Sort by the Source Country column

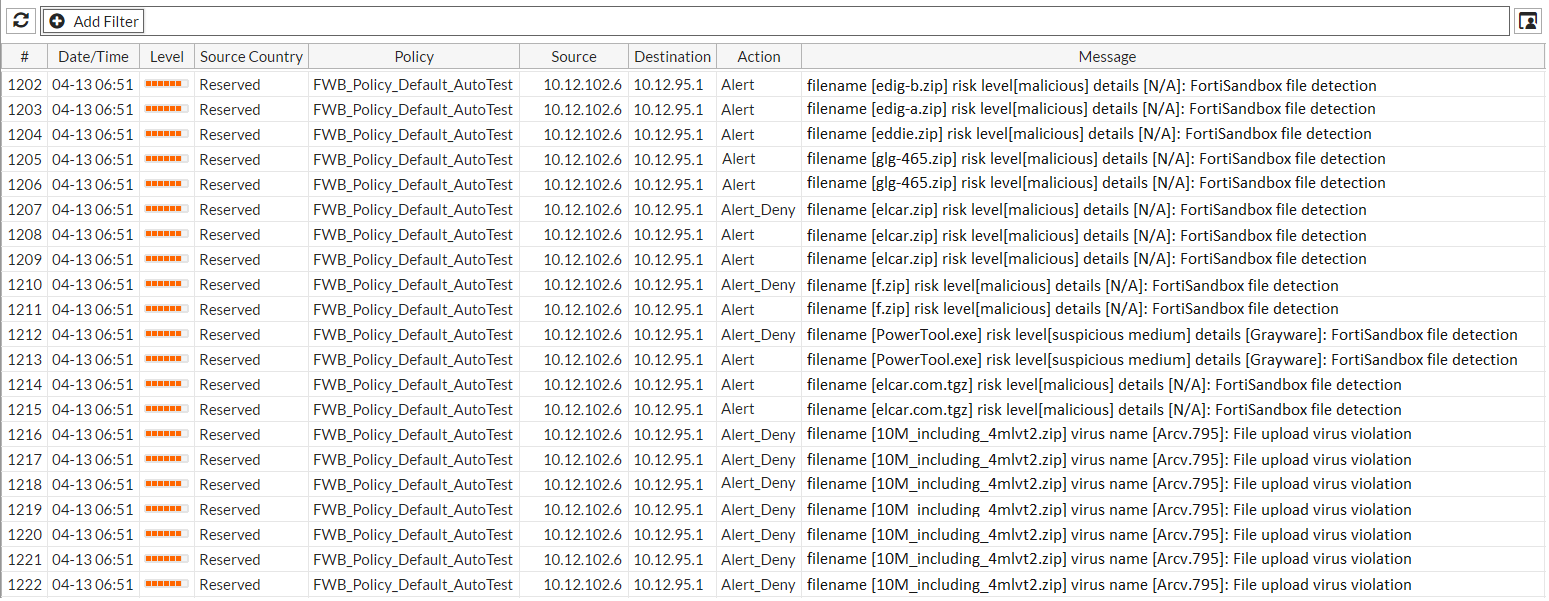251,57
